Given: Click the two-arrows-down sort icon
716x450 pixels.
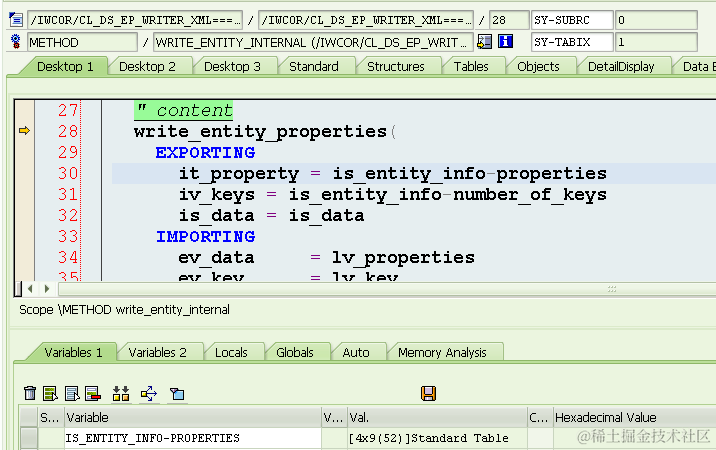Looking at the screenshot, I should click(x=121, y=393).
